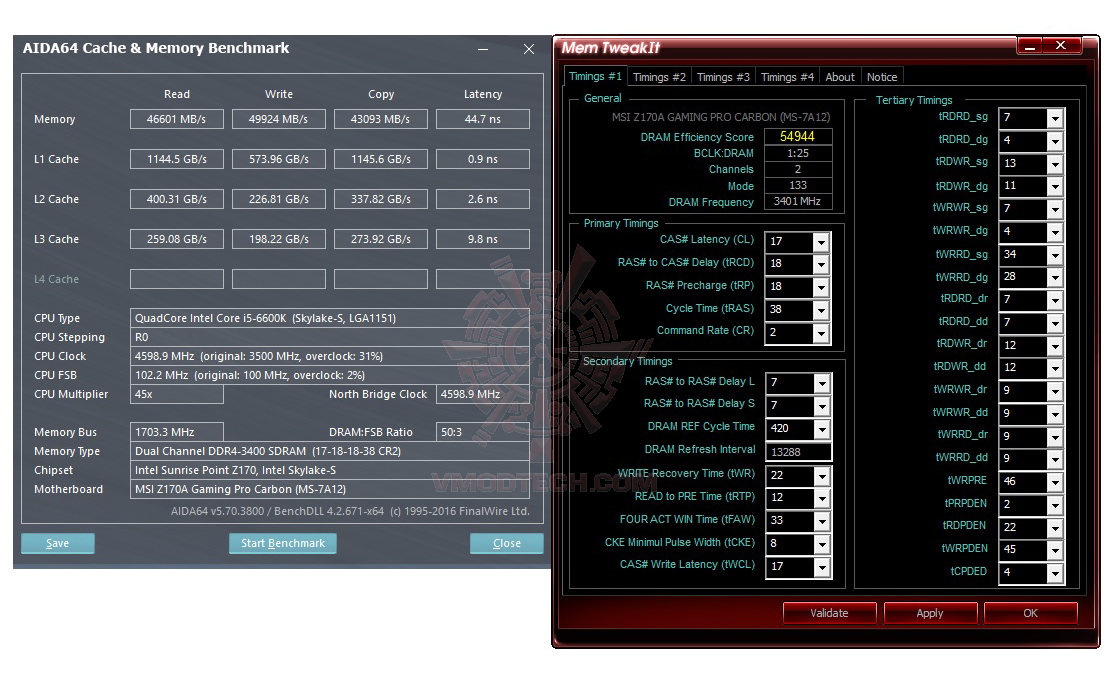This screenshot has height=675, width=1108.
Task: Expand the tWRWR_dg dropdown
Action: [1055, 232]
